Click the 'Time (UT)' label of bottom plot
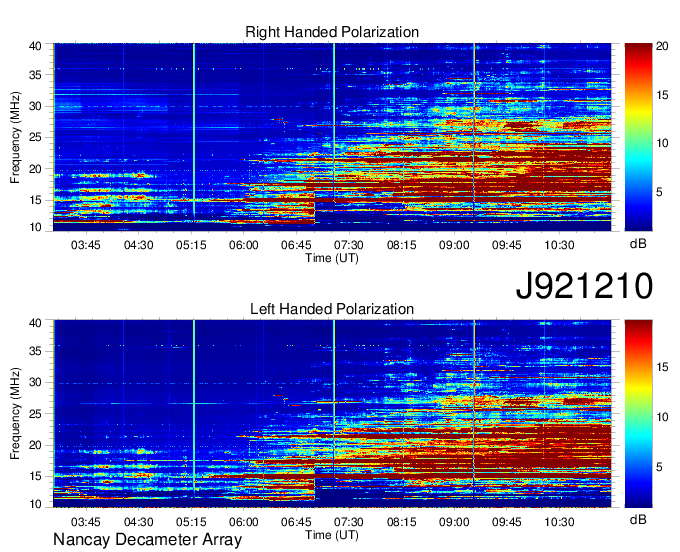680x552 pixels. (332, 535)
